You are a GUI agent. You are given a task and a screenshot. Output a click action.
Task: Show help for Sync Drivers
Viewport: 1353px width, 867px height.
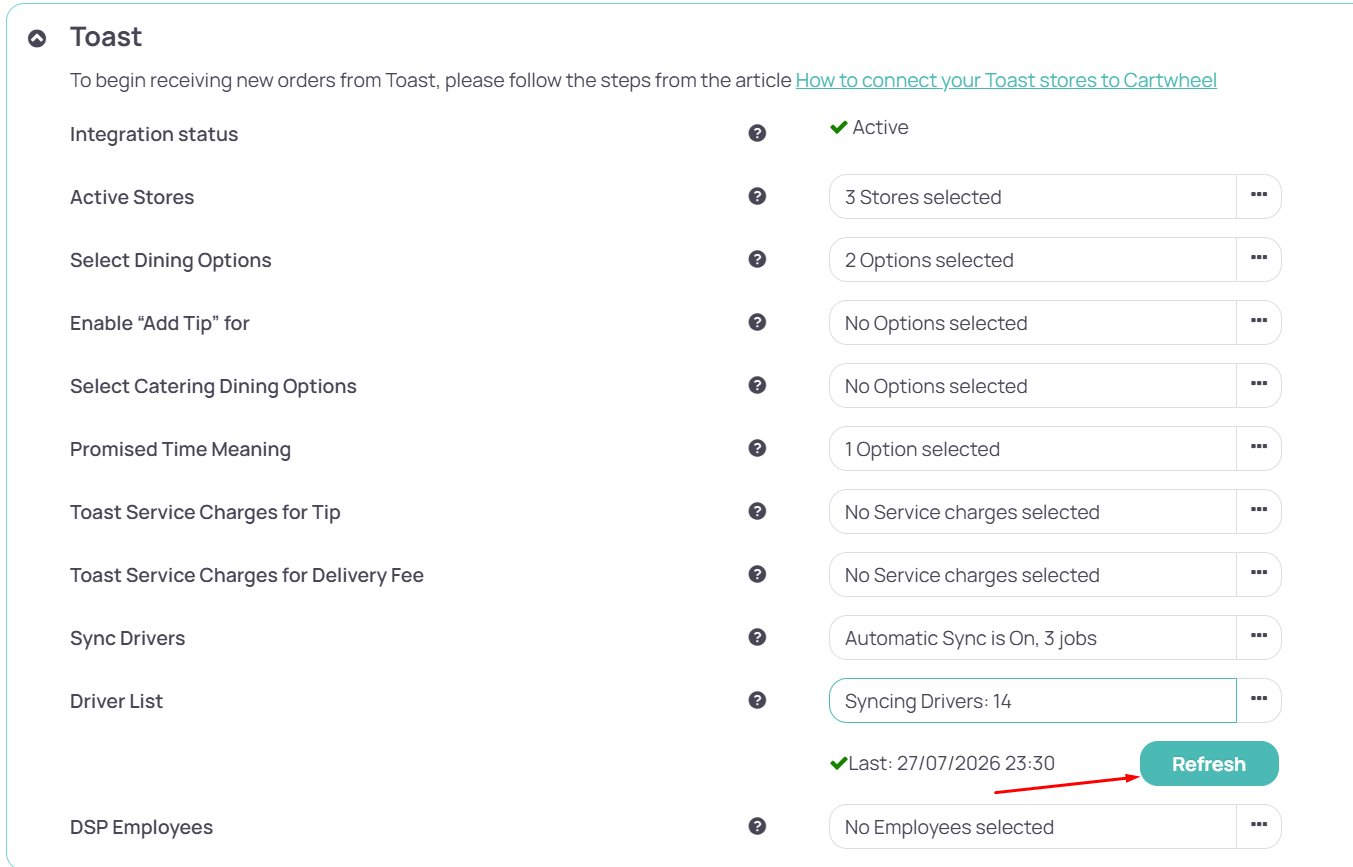(757, 637)
